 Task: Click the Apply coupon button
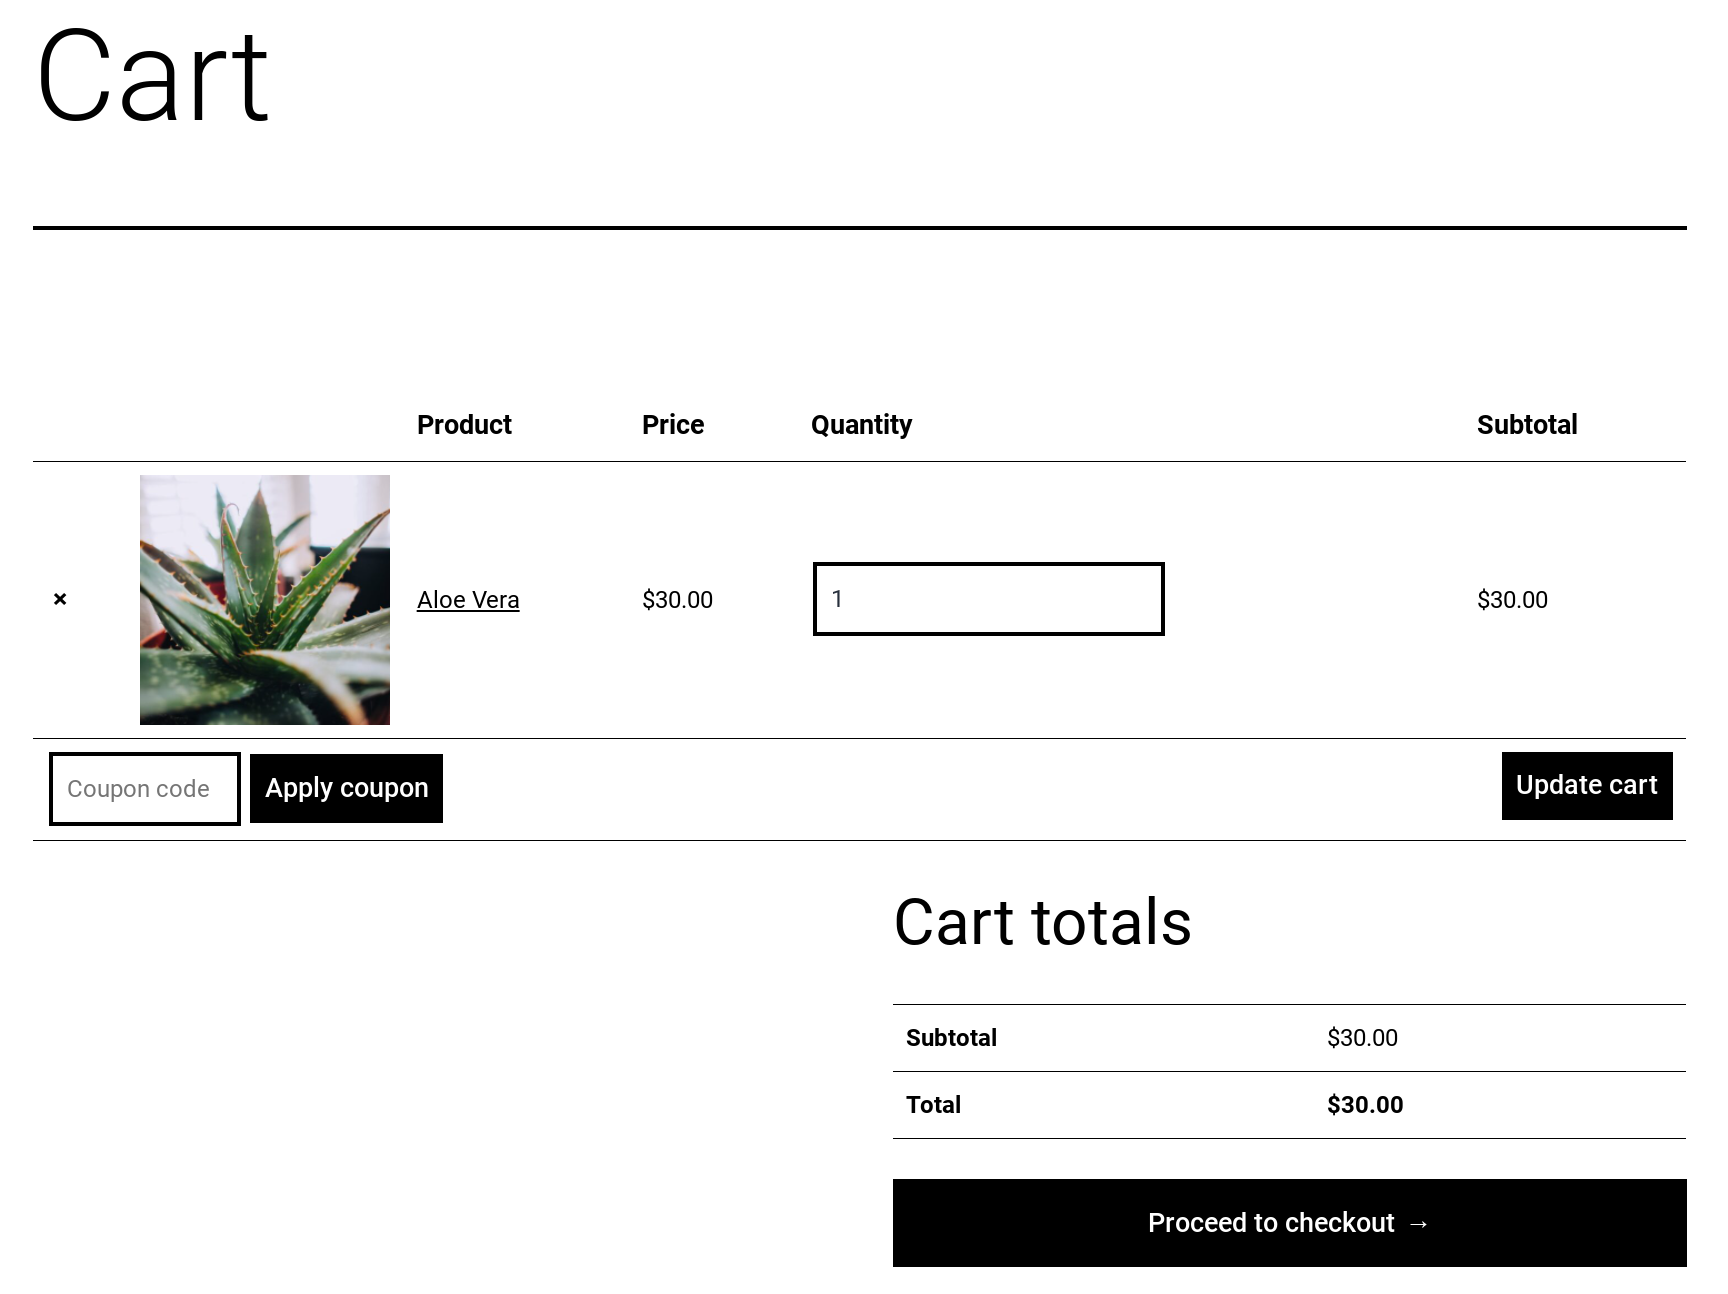pyautogui.click(x=346, y=788)
